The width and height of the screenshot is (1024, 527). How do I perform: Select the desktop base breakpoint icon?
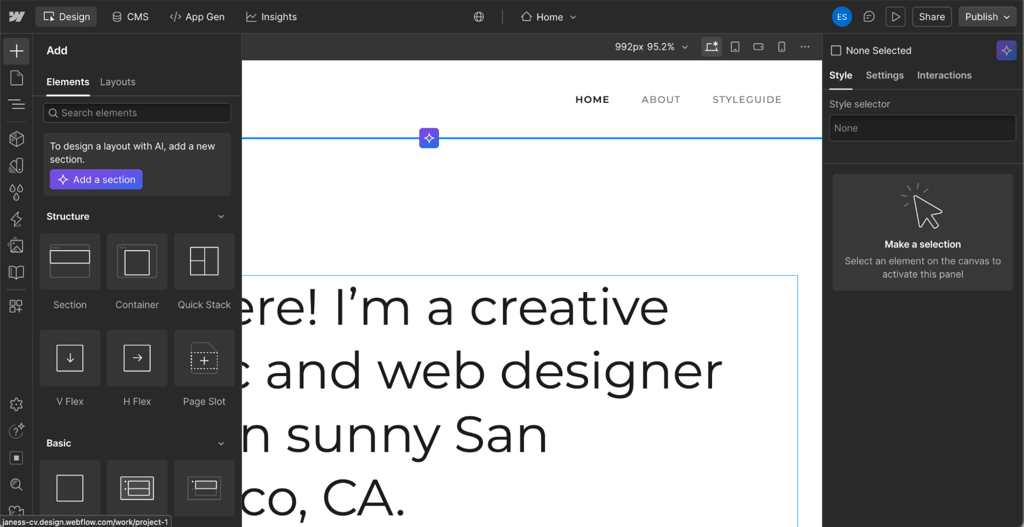[x=711, y=47]
